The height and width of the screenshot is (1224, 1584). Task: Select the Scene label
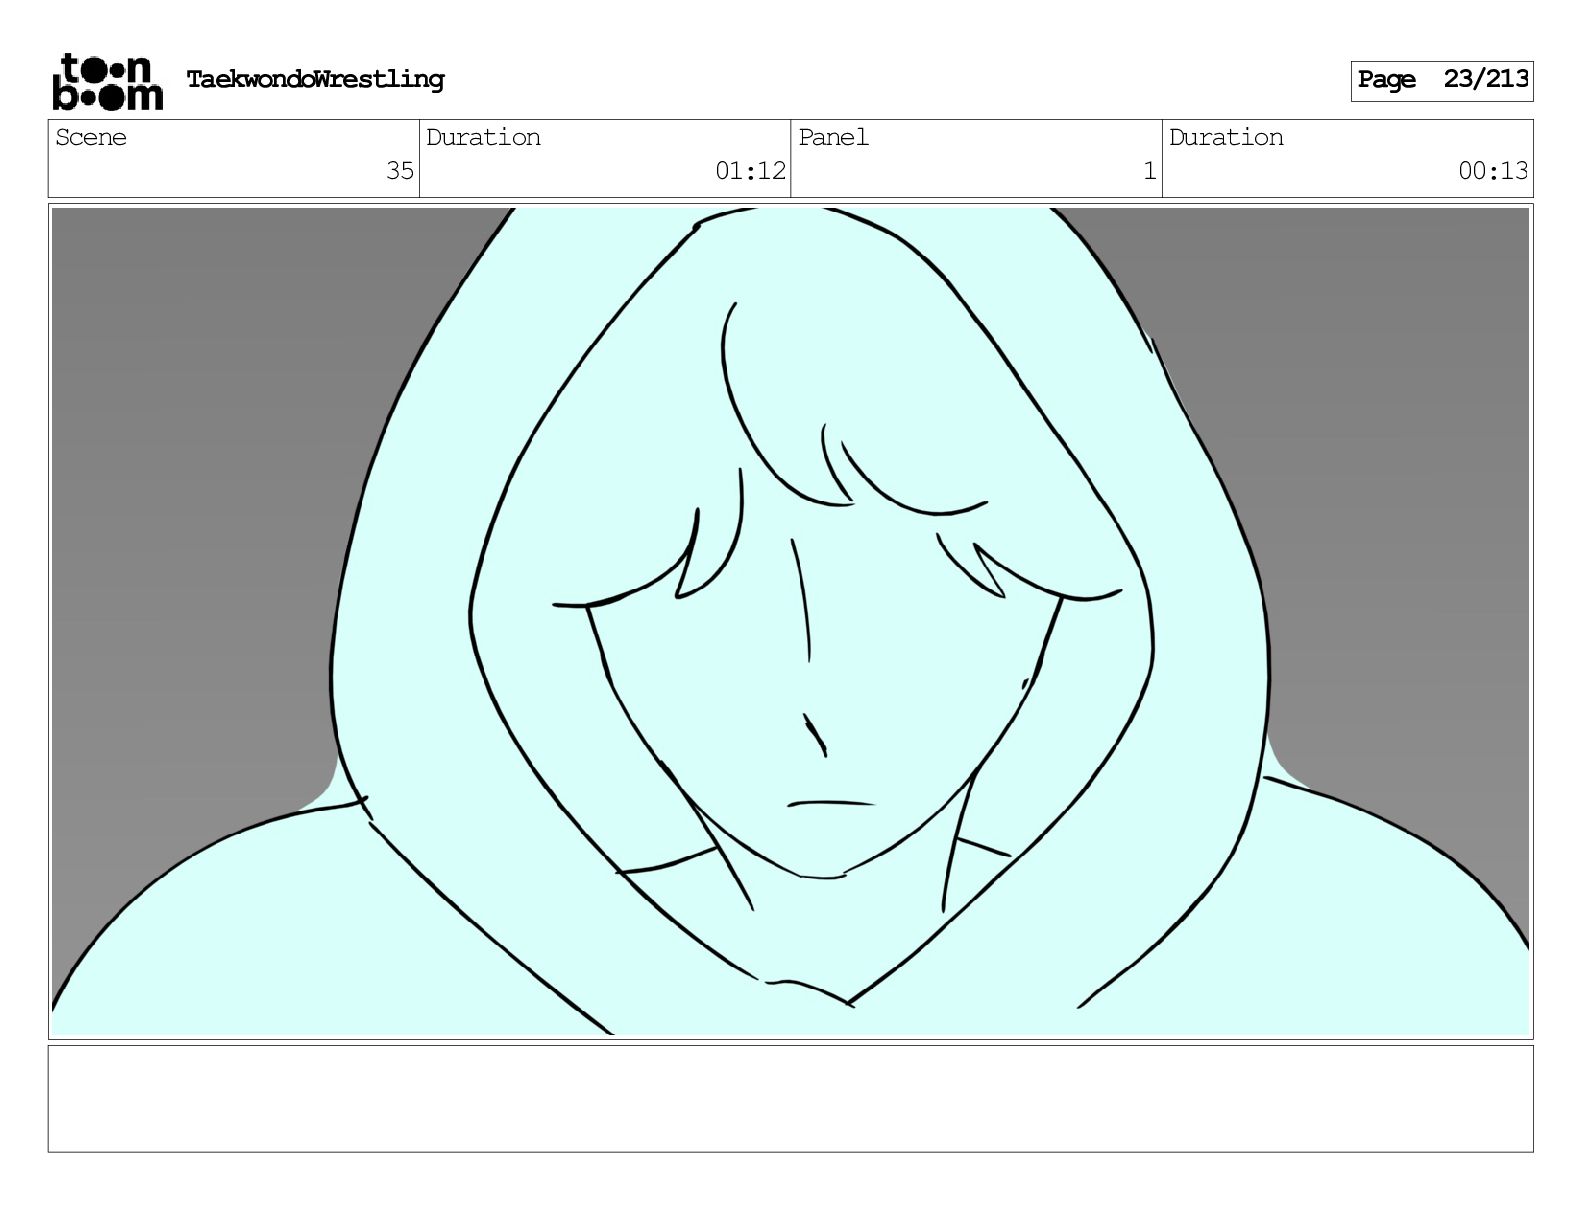point(91,137)
